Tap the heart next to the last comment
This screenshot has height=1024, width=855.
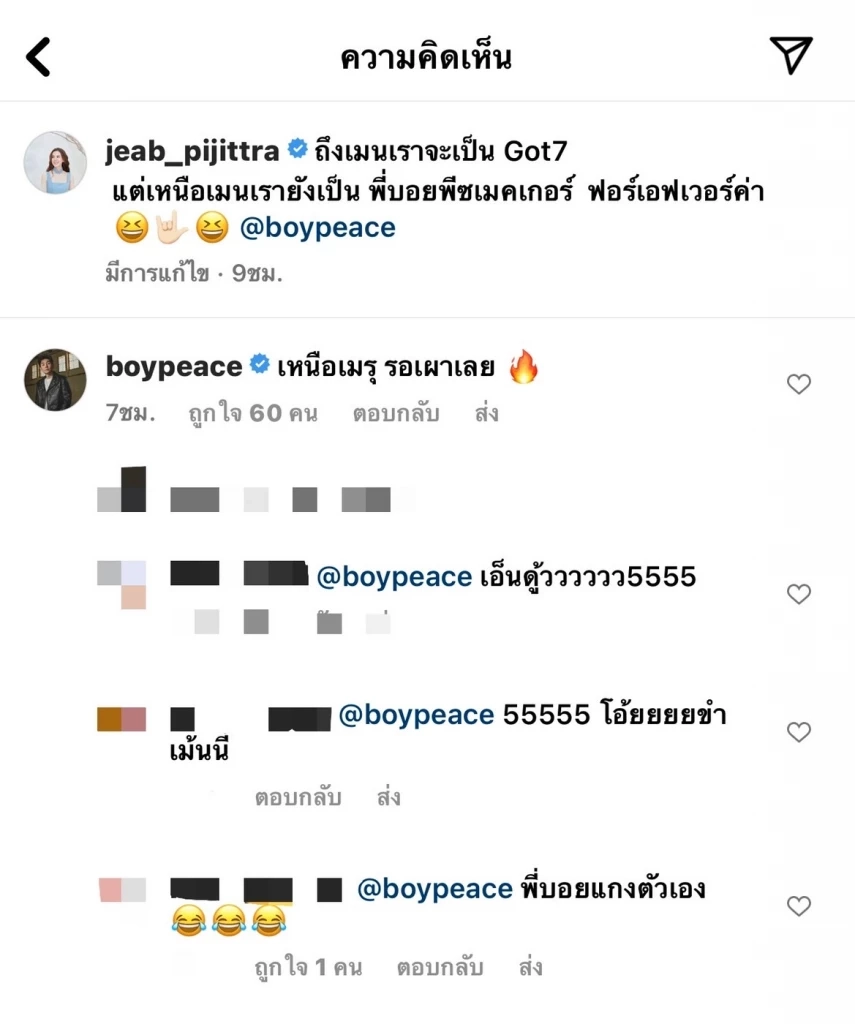tap(799, 906)
